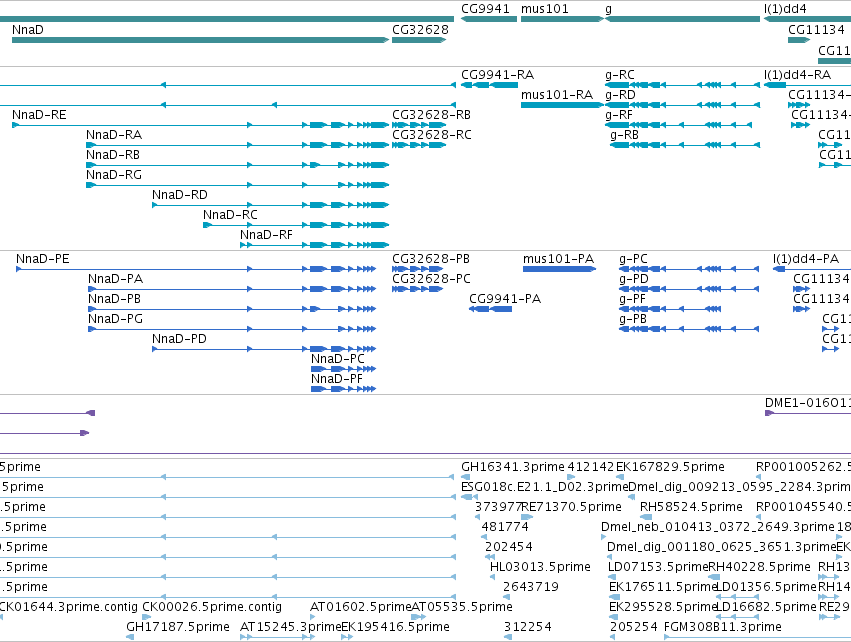The image size is (851, 642).
Task: Select the NnaD-RB transcript label
Action: (113, 155)
